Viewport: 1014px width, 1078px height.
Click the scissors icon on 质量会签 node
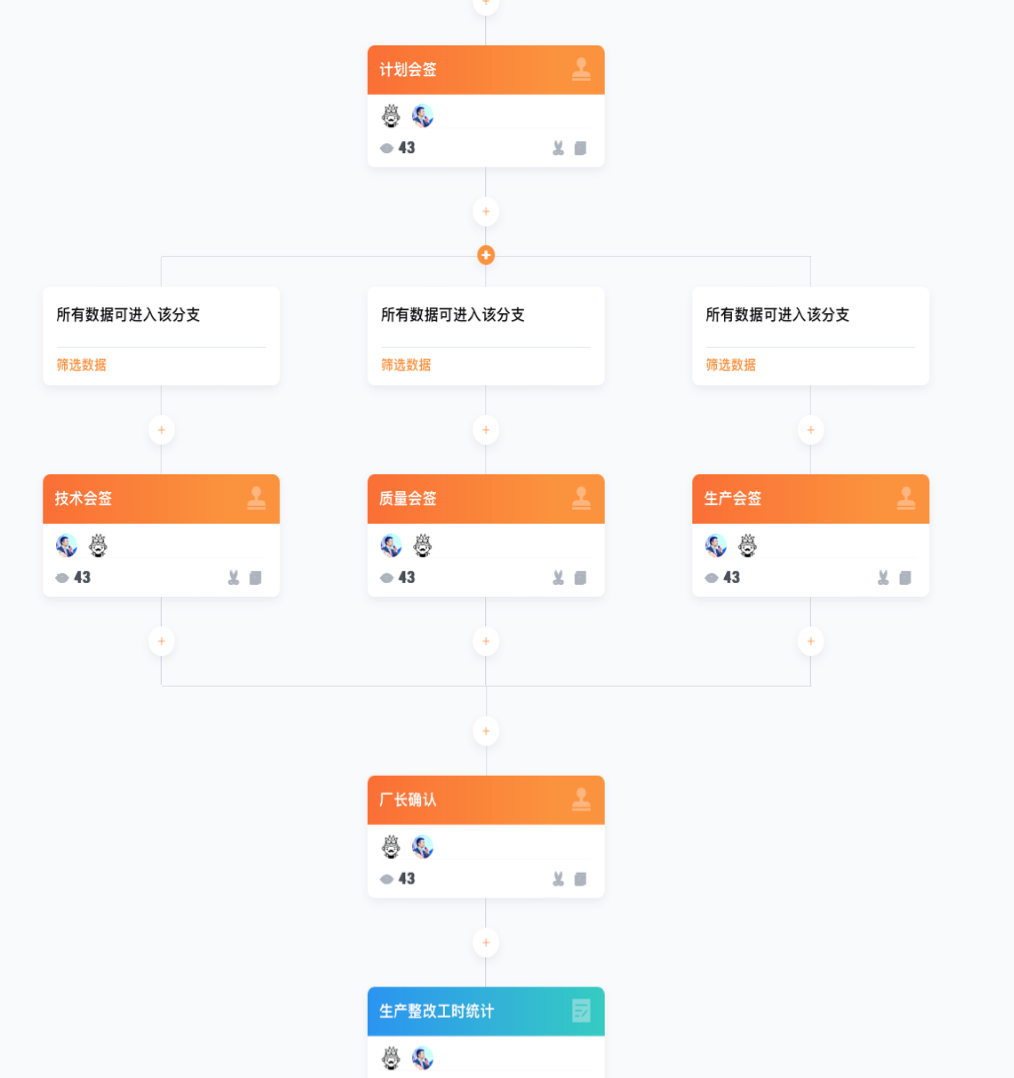558,578
